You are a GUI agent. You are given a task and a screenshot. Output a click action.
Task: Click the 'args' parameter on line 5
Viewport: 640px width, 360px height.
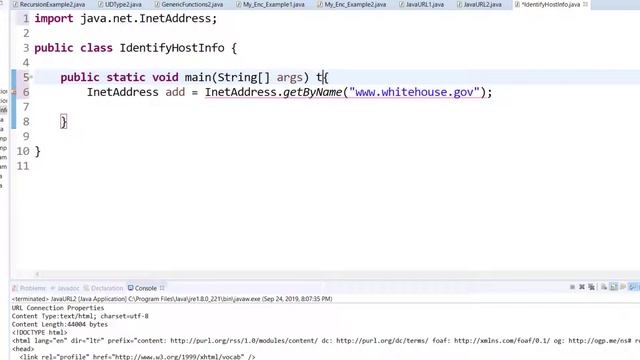289,78
